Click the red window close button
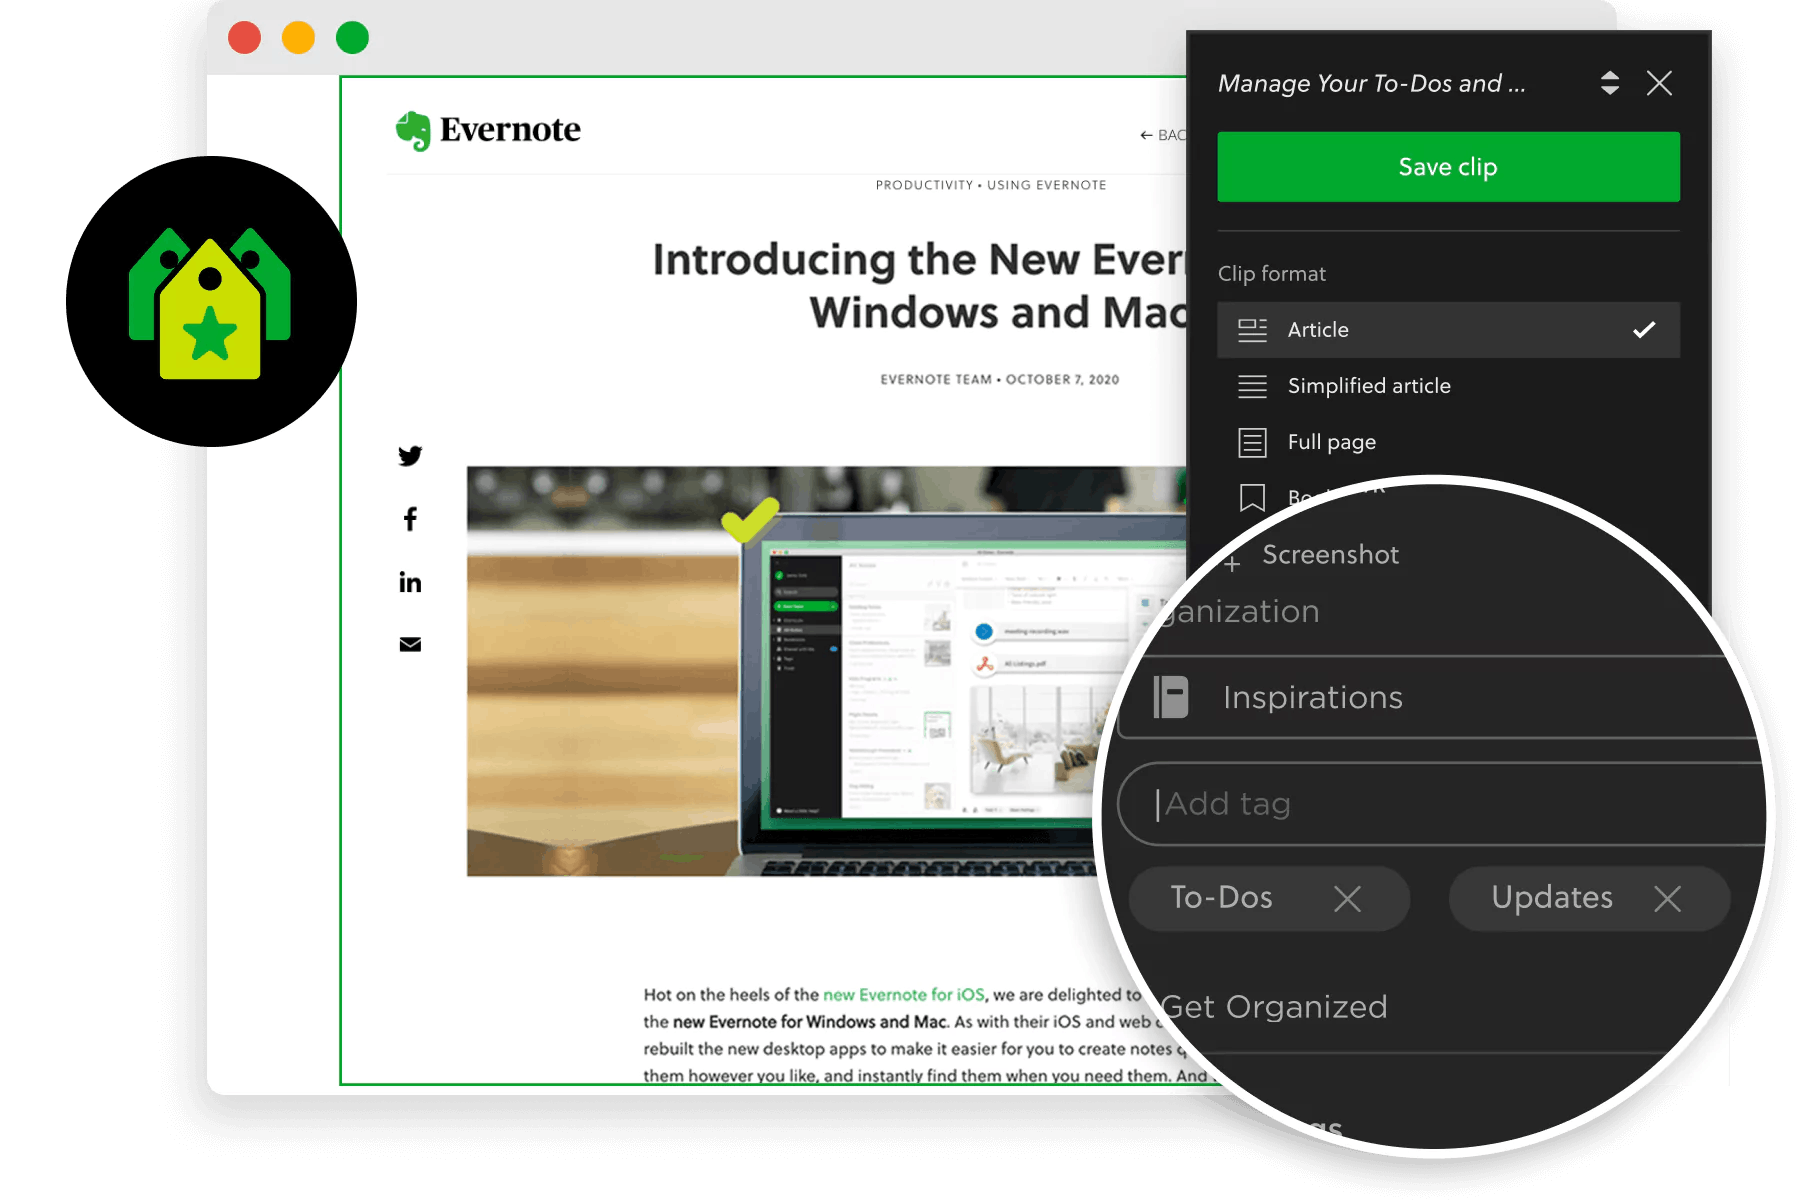 coord(245,38)
